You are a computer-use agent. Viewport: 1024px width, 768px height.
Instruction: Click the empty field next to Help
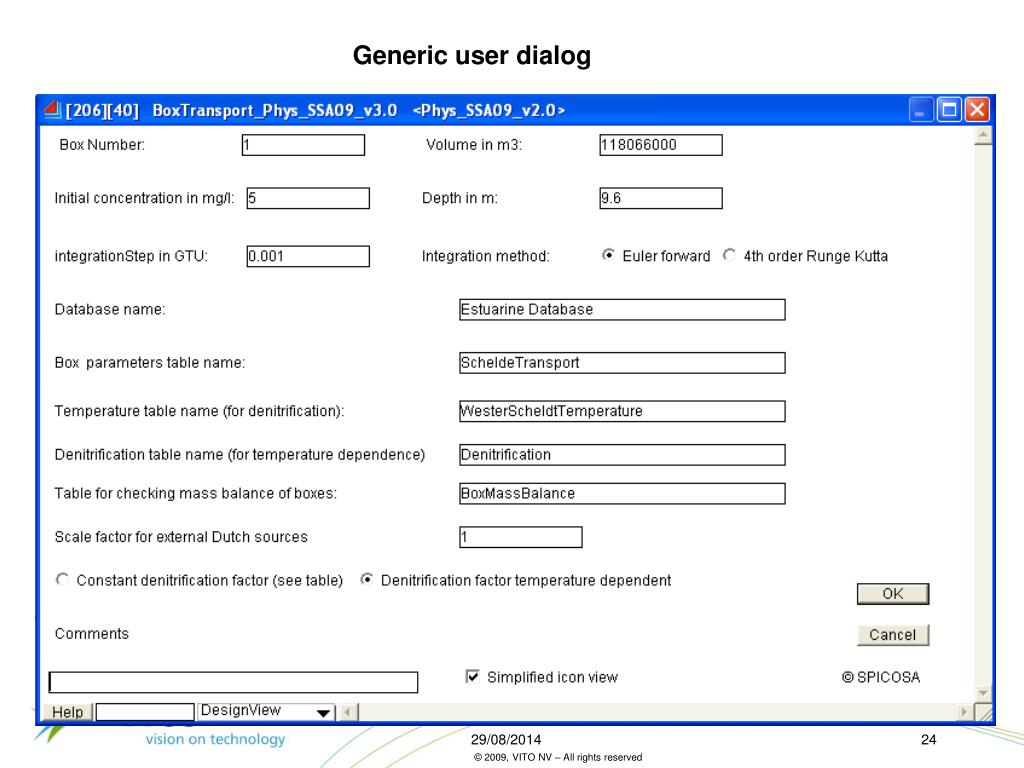point(145,712)
